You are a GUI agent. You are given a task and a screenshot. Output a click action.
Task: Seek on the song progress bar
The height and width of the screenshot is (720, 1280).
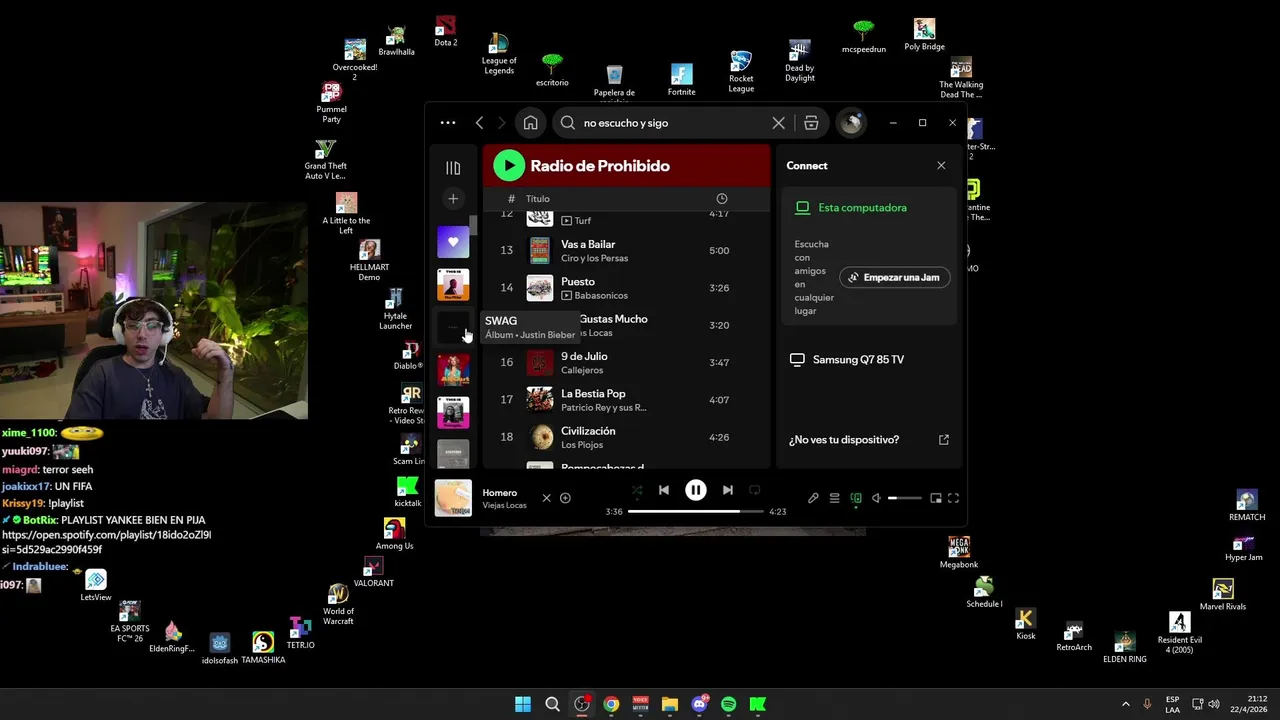[x=695, y=511]
